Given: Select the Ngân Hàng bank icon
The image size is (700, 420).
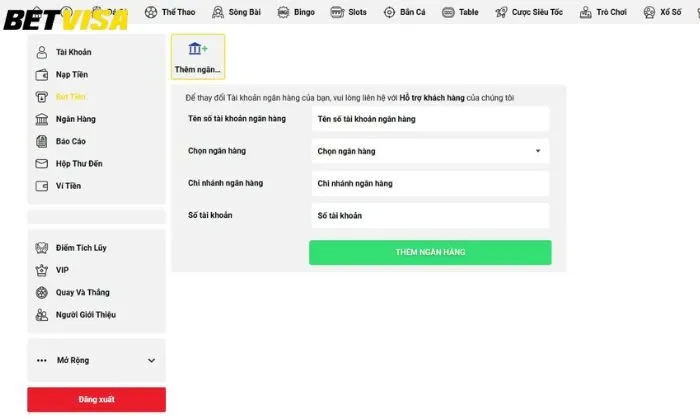Looking at the screenshot, I should point(41,119).
